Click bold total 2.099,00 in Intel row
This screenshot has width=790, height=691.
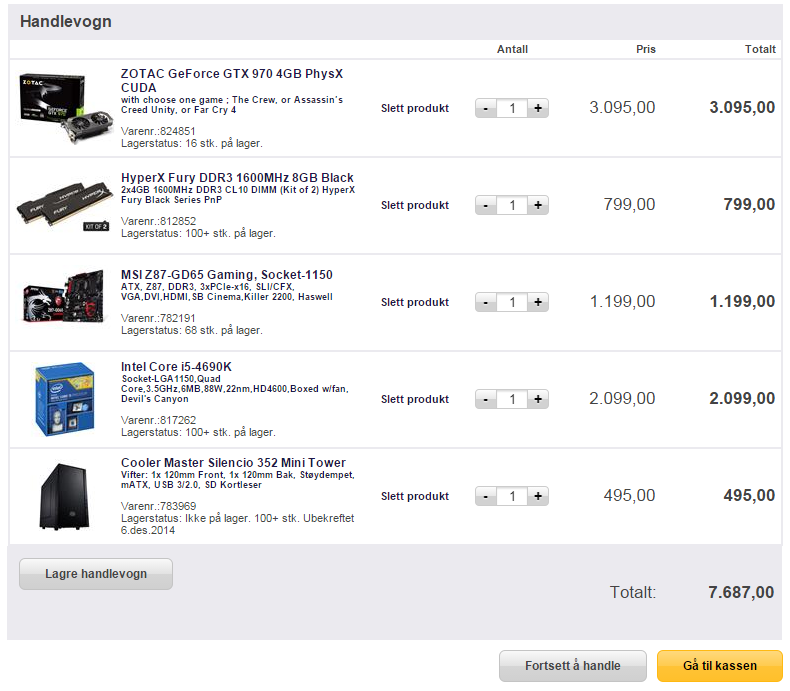[742, 398]
